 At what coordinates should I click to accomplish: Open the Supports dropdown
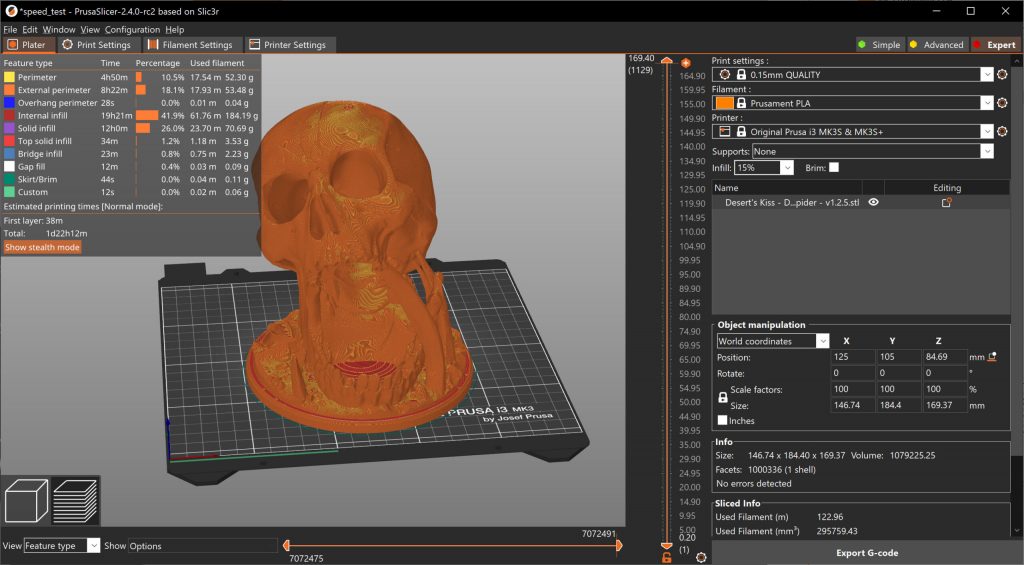coord(987,151)
